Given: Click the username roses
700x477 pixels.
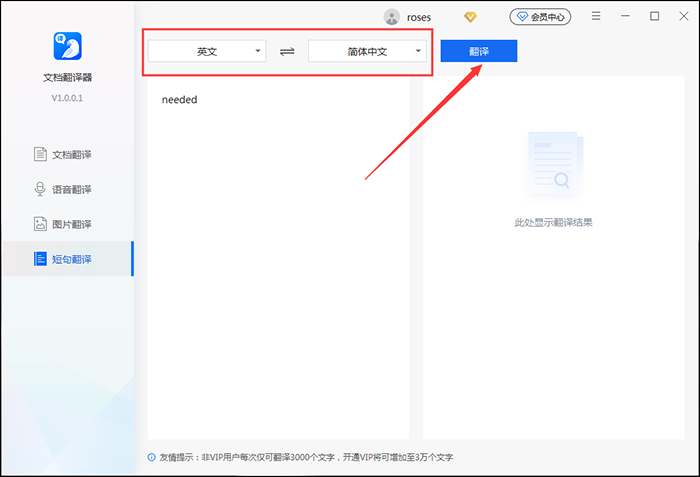Looking at the screenshot, I should pyautogui.click(x=419, y=17).
